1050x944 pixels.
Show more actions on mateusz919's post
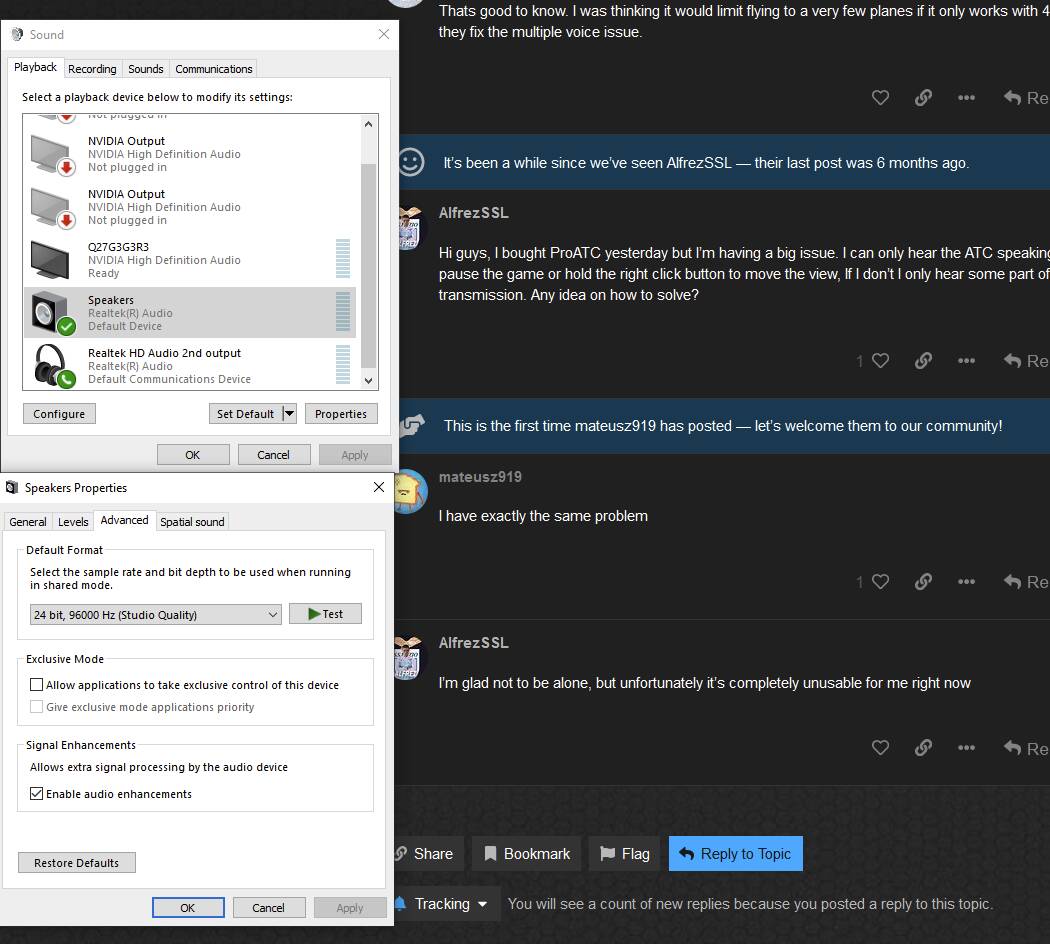pyautogui.click(x=966, y=582)
